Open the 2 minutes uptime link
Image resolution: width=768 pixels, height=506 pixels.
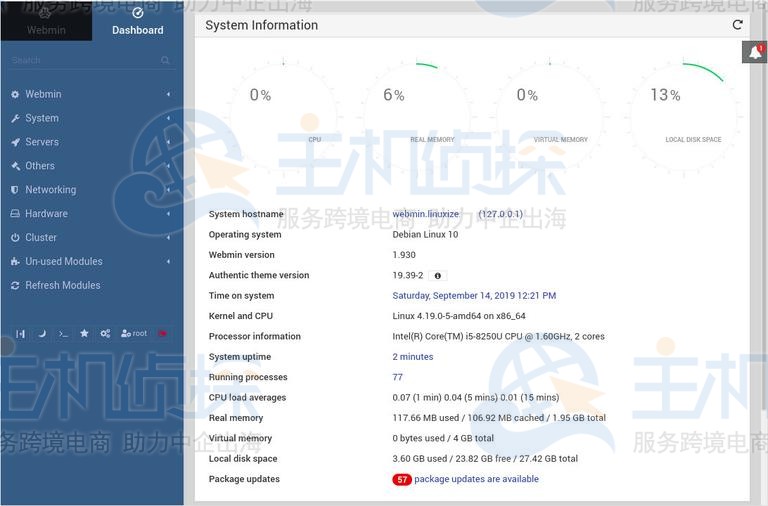pyautogui.click(x=413, y=357)
